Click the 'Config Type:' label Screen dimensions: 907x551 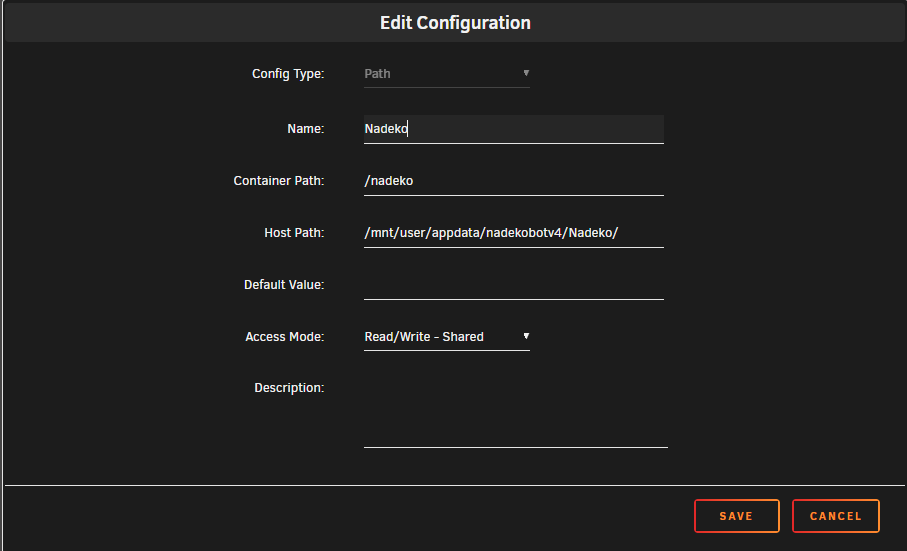coord(288,74)
